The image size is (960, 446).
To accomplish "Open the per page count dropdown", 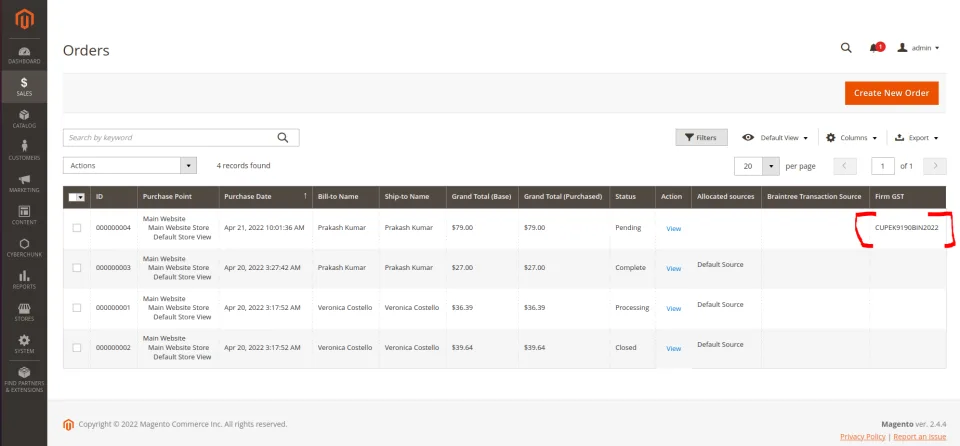I will pos(771,165).
